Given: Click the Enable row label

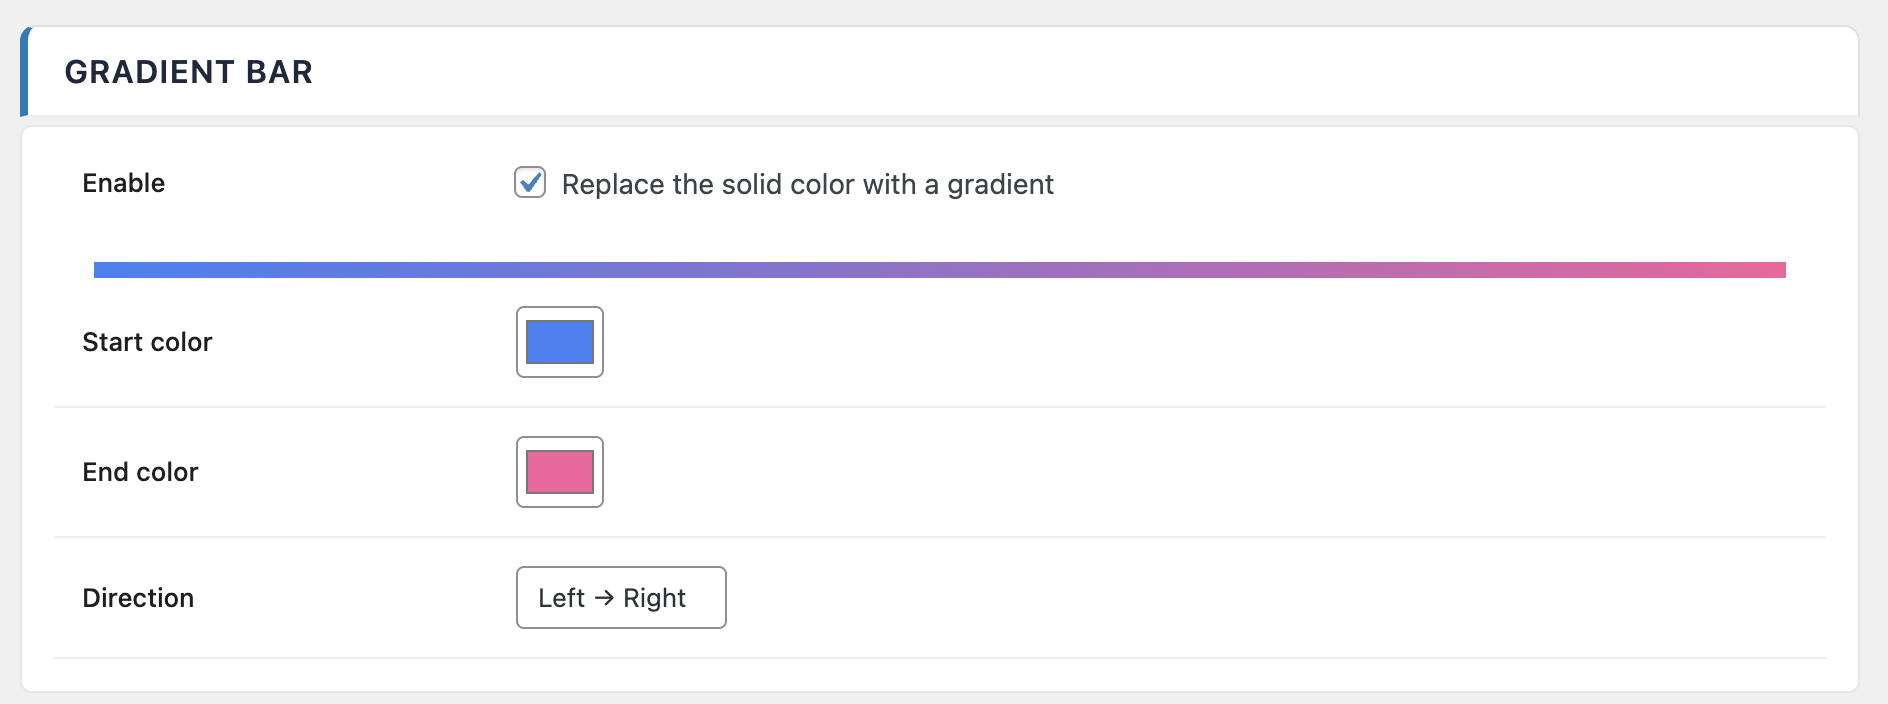Looking at the screenshot, I should coord(123,183).
